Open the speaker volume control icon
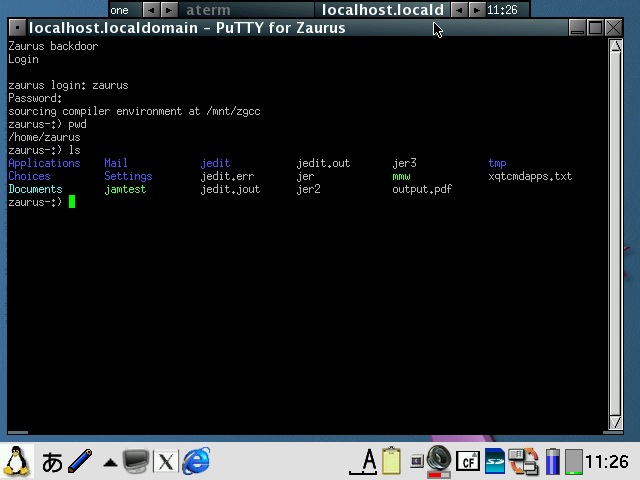This screenshot has height=480, width=640. tap(440, 461)
